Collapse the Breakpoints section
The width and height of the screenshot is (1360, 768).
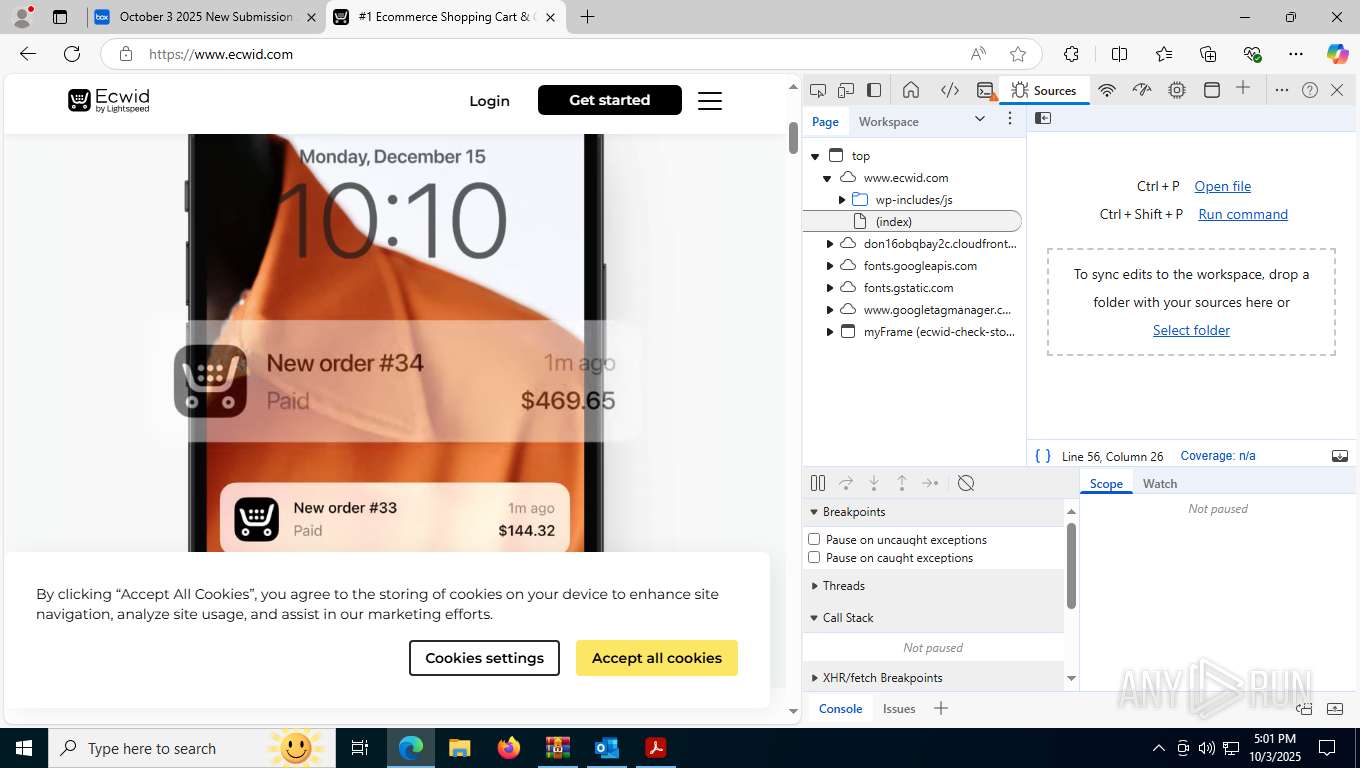[x=934, y=511]
